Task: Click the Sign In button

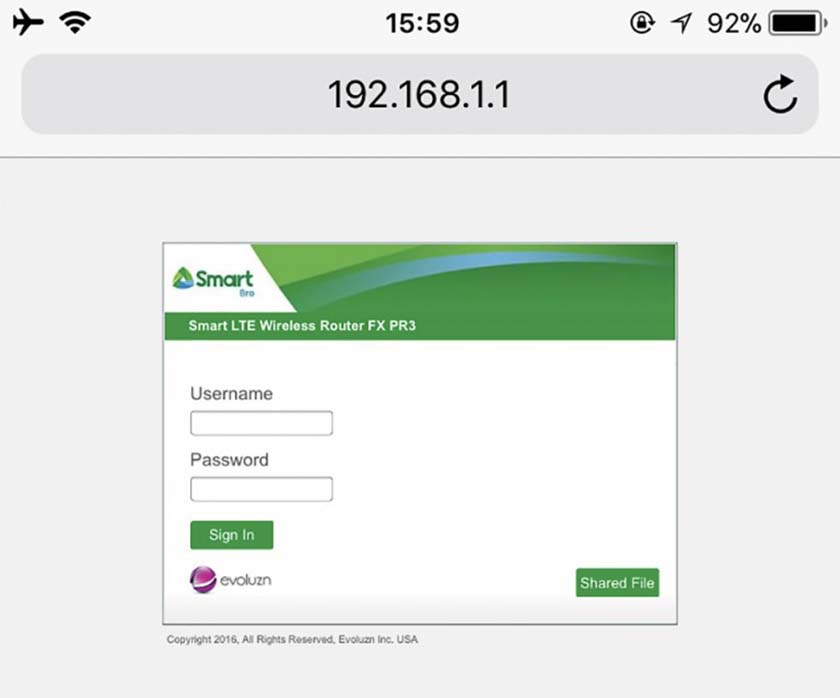Action: pyautogui.click(x=231, y=535)
